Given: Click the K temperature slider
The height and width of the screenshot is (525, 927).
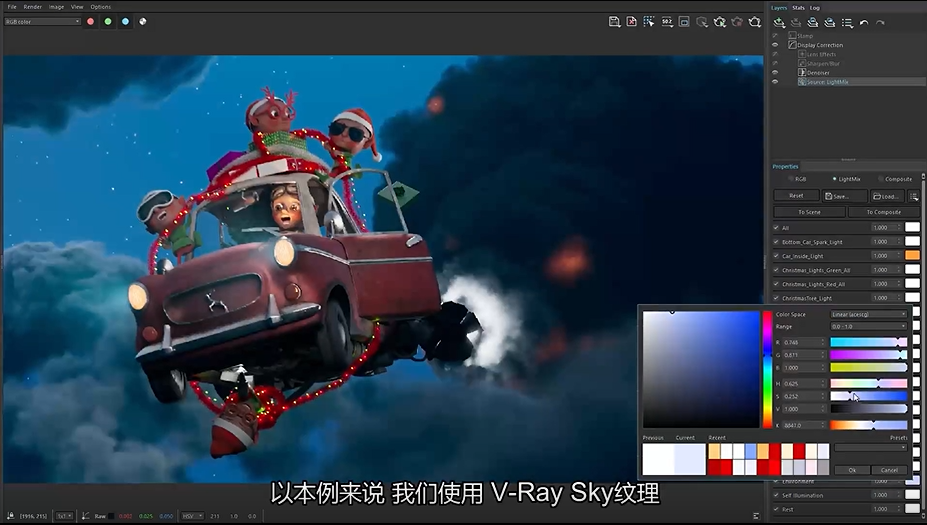Looking at the screenshot, I should (x=868, y=424).
